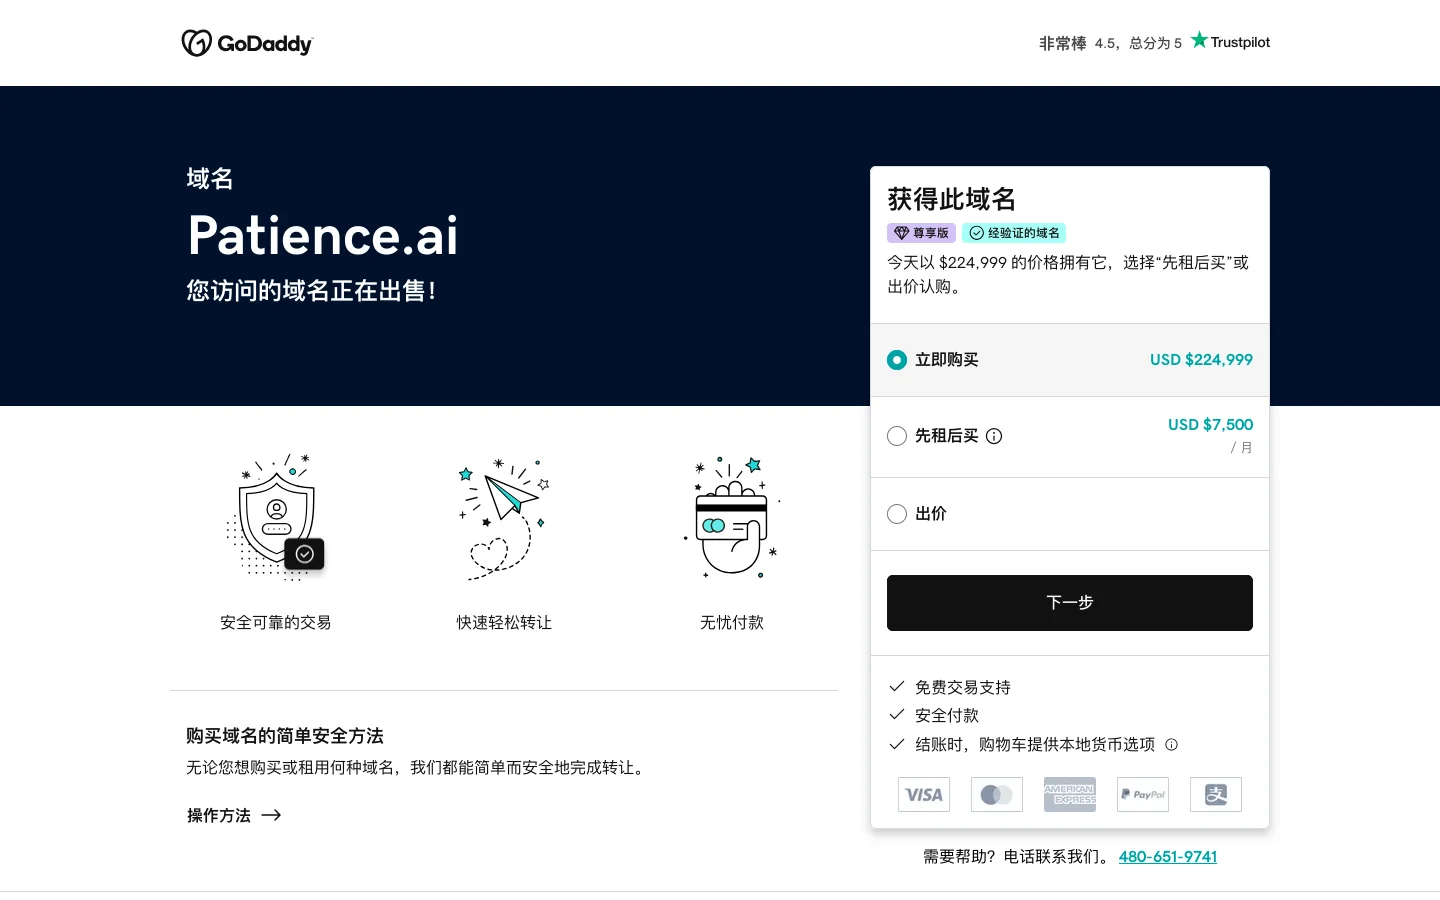
Task: Click the 安全可靠的交易 label
Action: [276, 623]
